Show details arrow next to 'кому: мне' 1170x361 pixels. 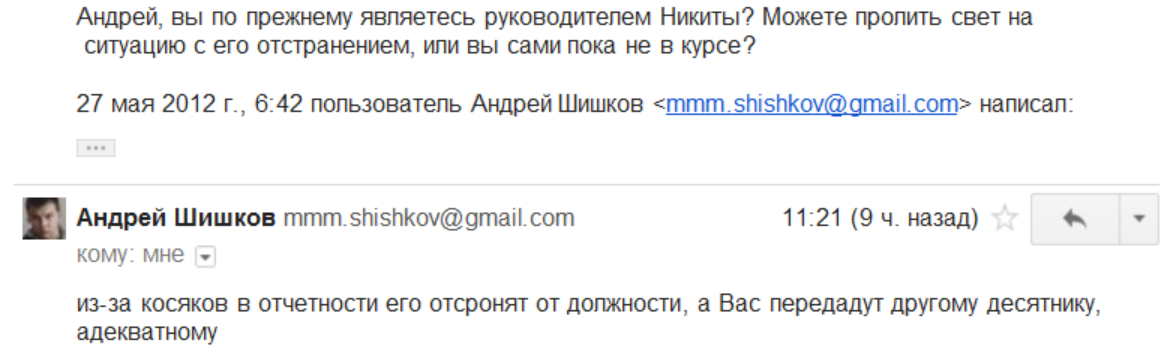click(x=205, y=257)
